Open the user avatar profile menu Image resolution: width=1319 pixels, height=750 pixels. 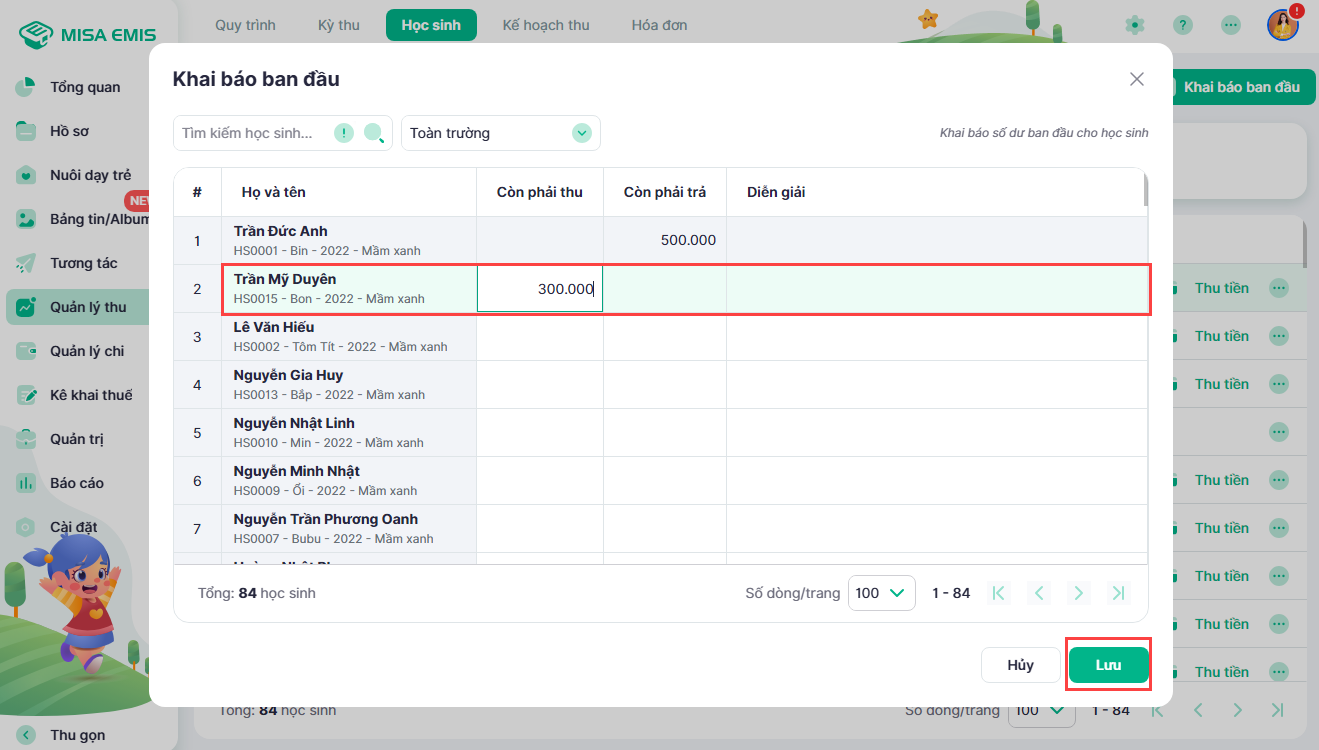coord(1282,25)
